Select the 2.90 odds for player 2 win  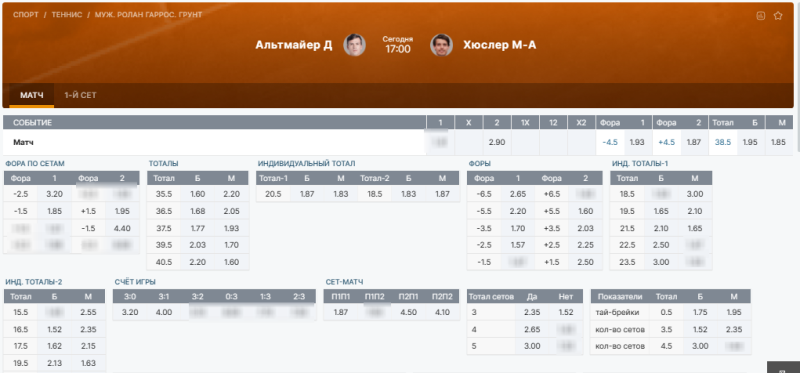pyautogui.click(x=497, y=142)
